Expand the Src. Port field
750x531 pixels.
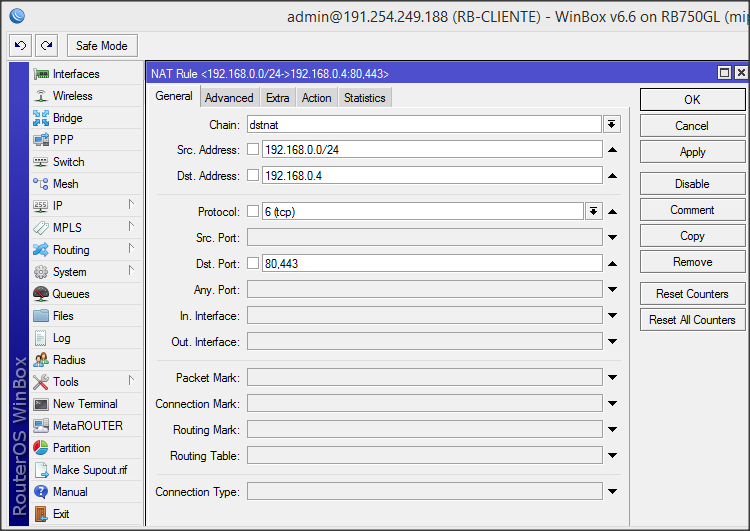click(x=612, y=237)
